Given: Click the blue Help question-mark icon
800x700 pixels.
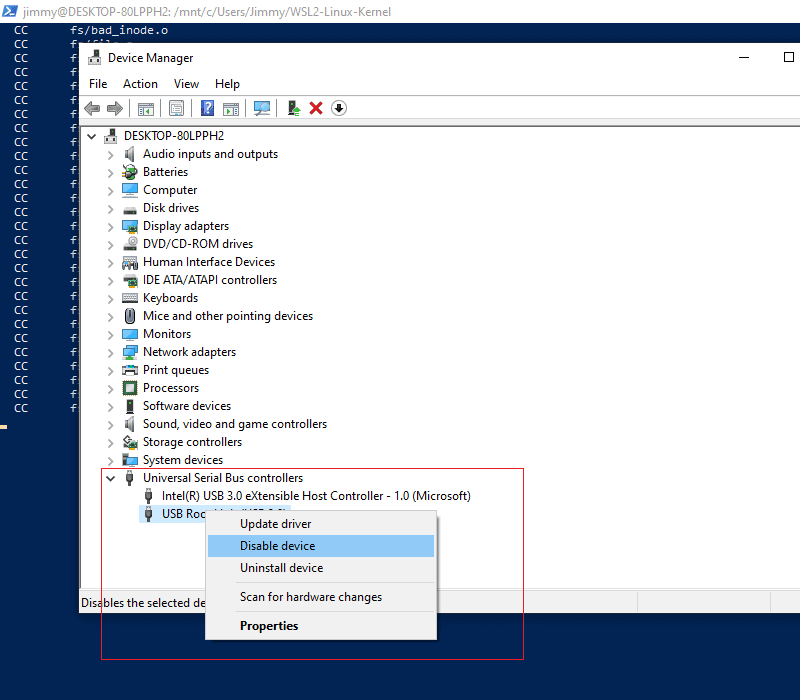Looking at the screenshot, I should pyautogui.click(x=207, y=108).
